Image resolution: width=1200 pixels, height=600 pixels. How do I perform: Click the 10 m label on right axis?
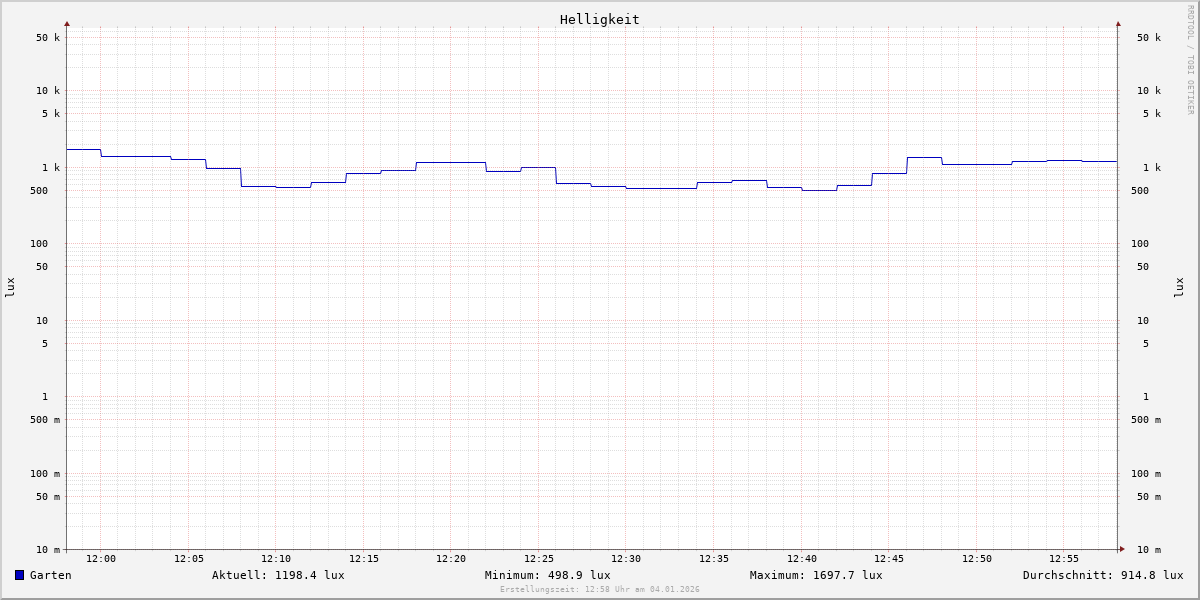1148,550
